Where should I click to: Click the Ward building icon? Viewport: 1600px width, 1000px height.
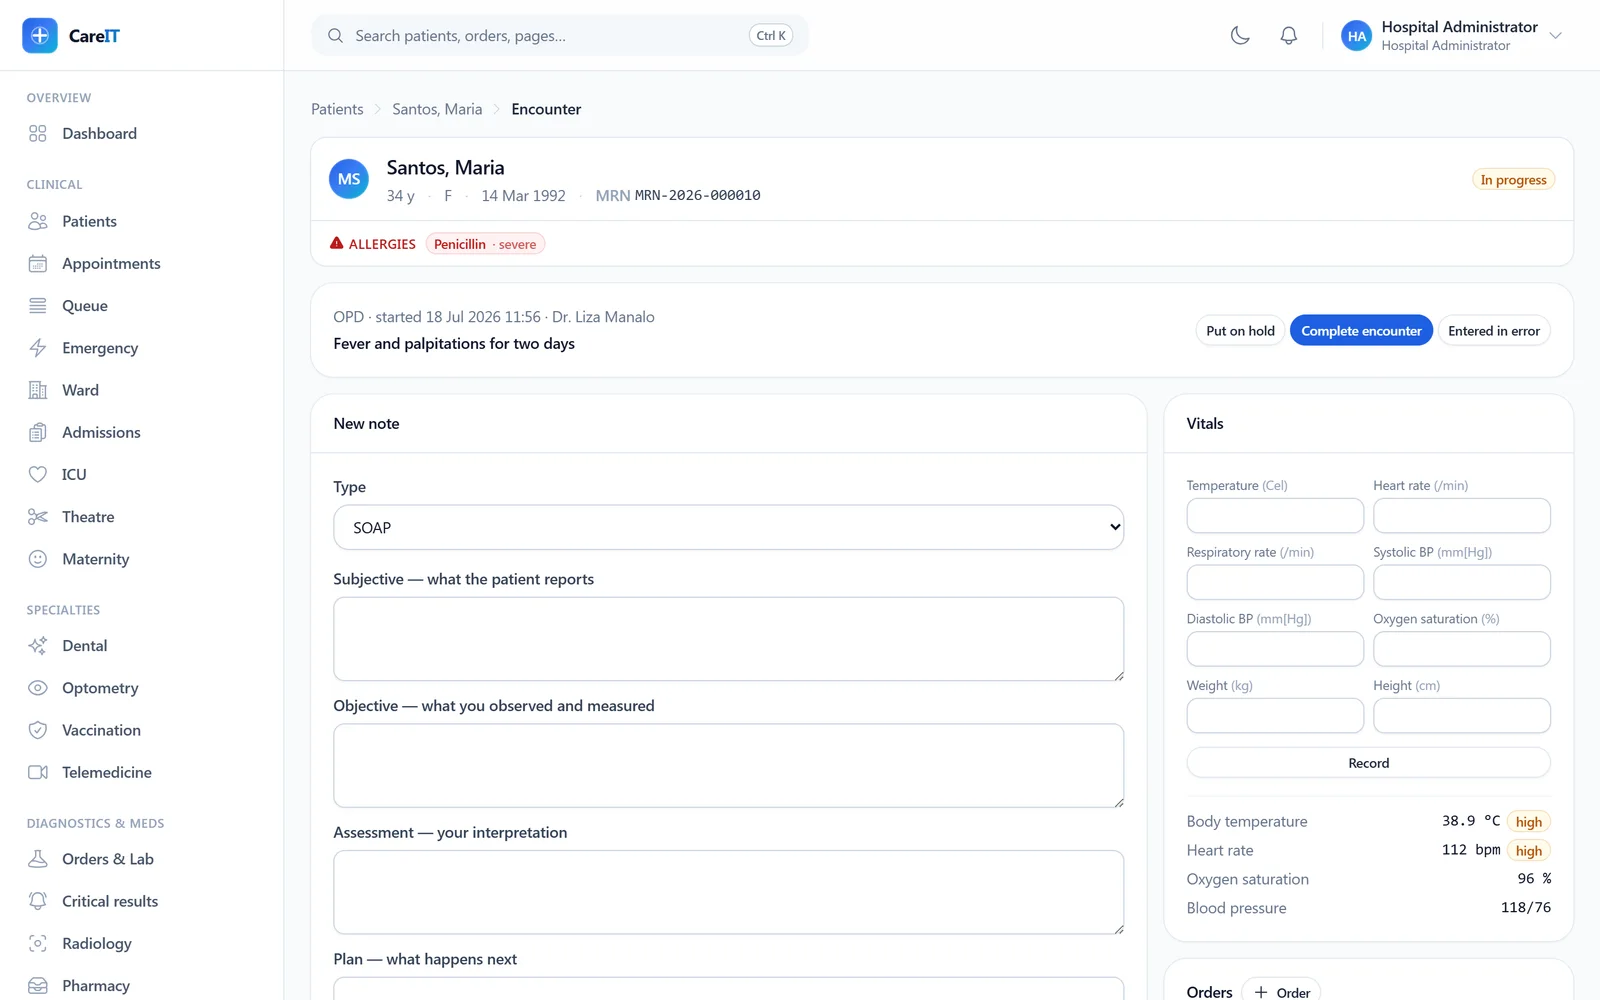pos(38,390)
